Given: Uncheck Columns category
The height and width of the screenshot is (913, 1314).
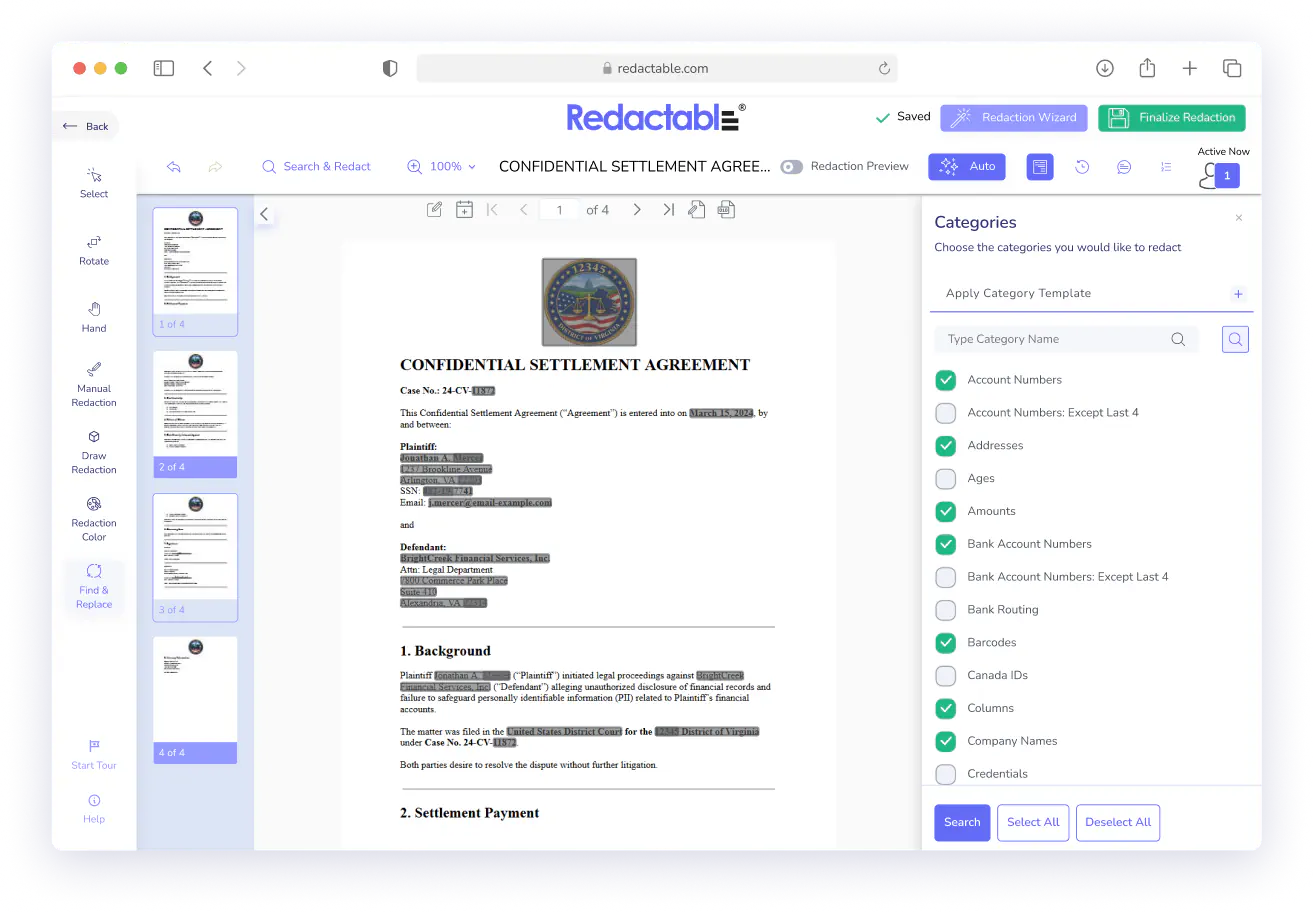Looking at the screenshot, I should tap(945, 708).
